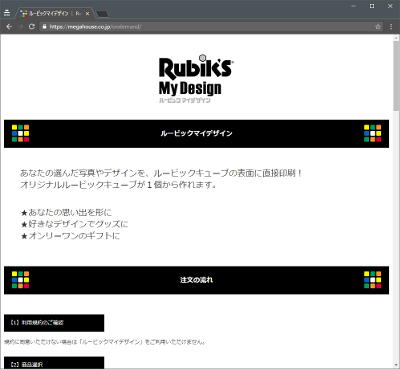The width and height of the screenshot is (400, 369).
Task: Click the vertical scrollbar thumb
Action: click(x=396, y=75)
